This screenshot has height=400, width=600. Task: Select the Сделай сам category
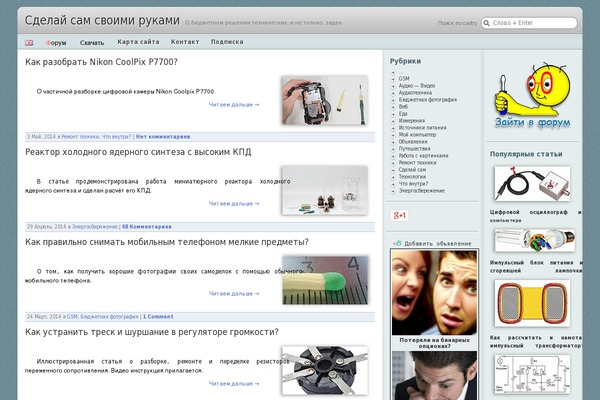click(x=412, y=170)
